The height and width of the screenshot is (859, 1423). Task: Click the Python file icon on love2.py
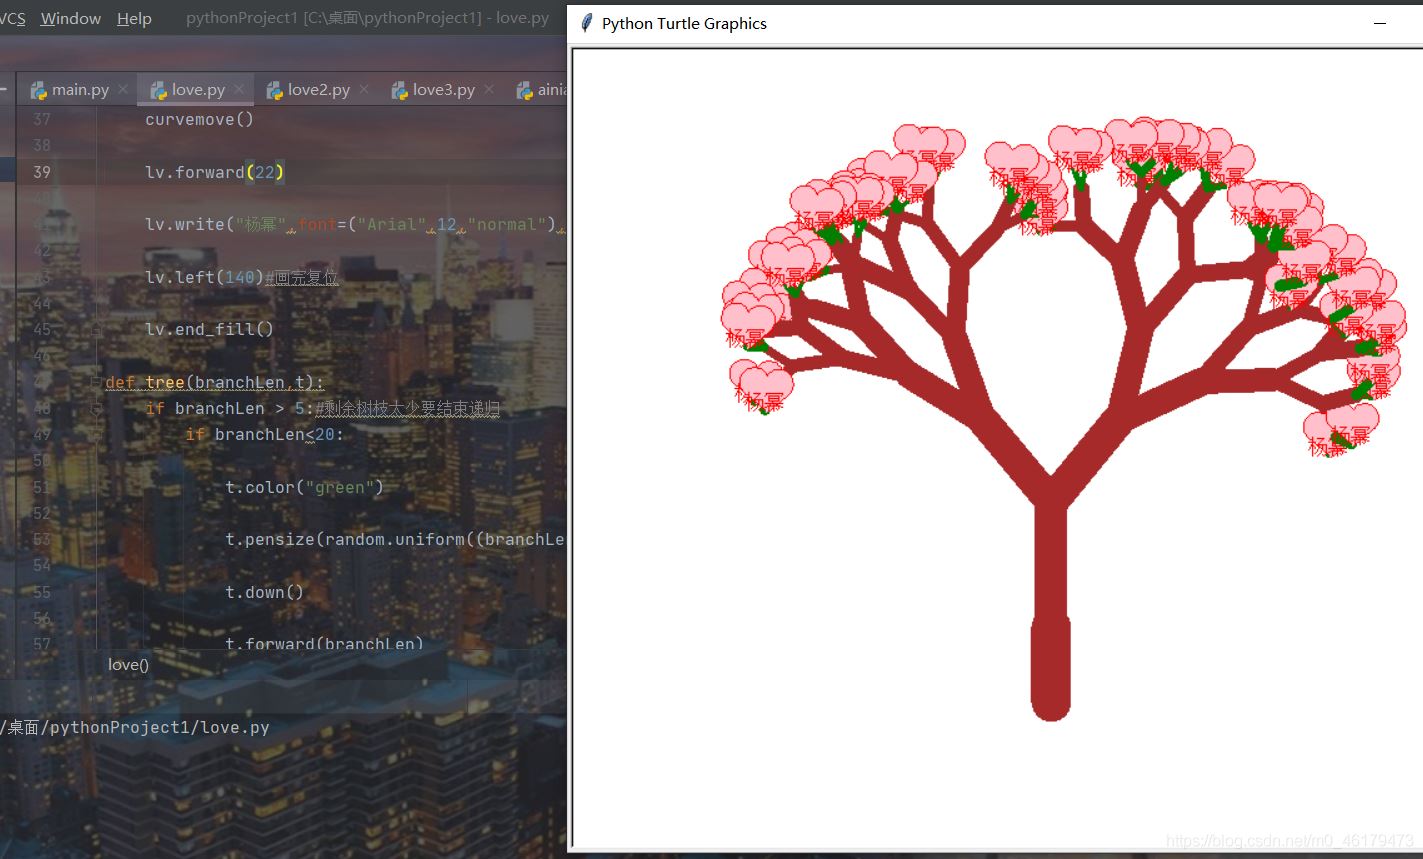pos(274,90)
